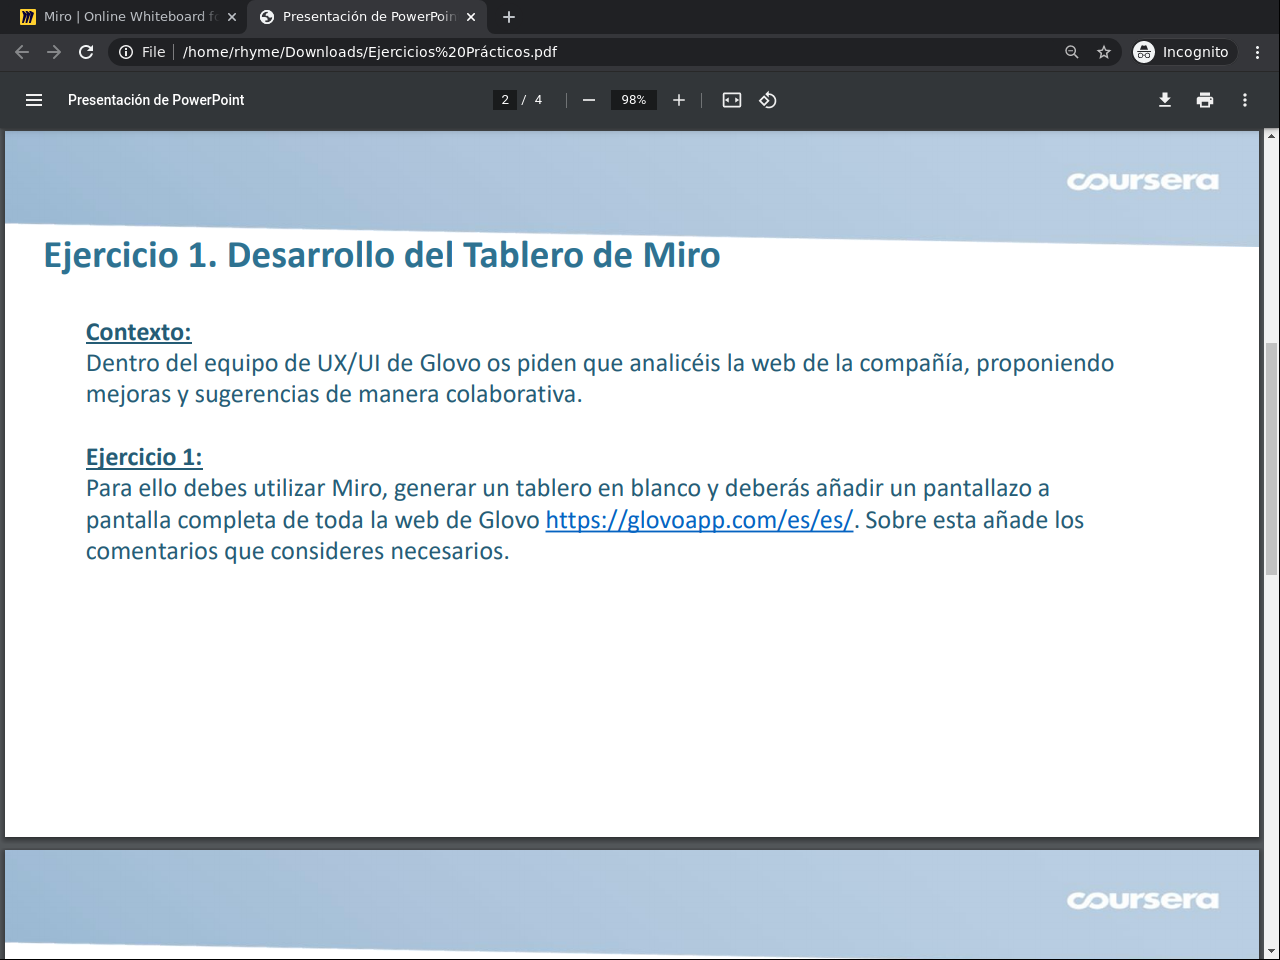Open Chrome's main menu

1258,52
